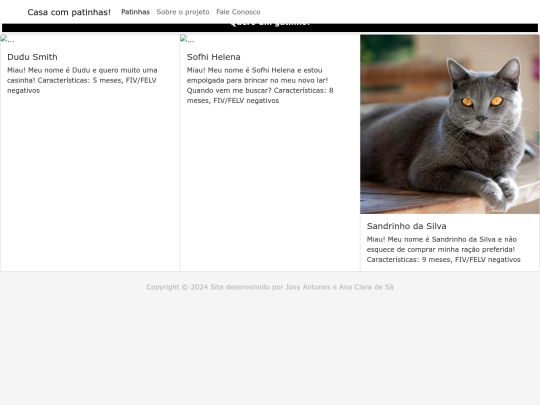Click the Copyright 2024 footer text
540x405 pixels.
coord(270,287)
